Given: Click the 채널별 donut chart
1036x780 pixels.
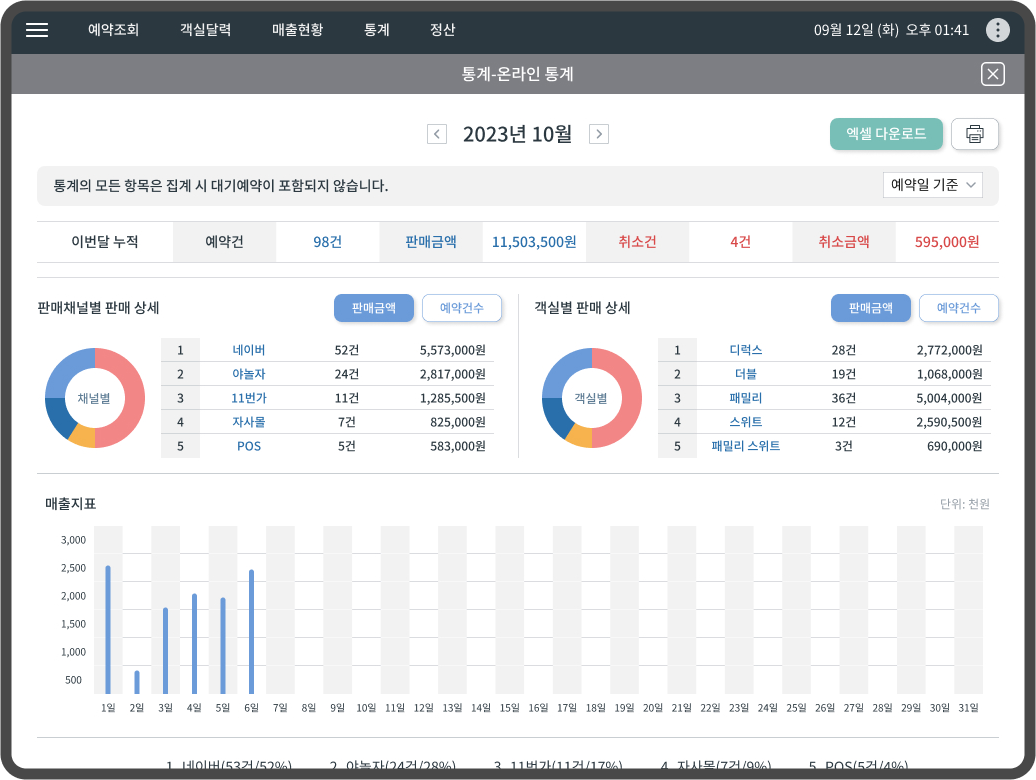Looking at the screenshot, I should pos(94,398).
